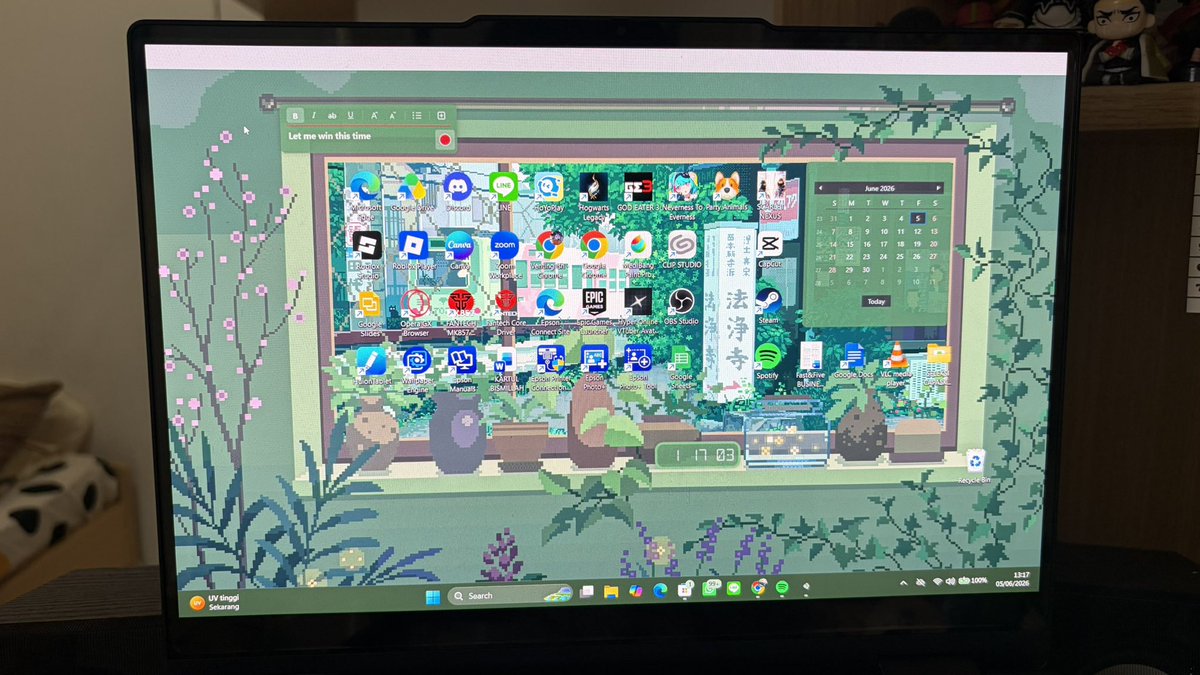The width and height of the screenshot is (1200, 675).
Task: Open the HoYoPlay launcher shortcut
Action: click(x=548, y=192)
